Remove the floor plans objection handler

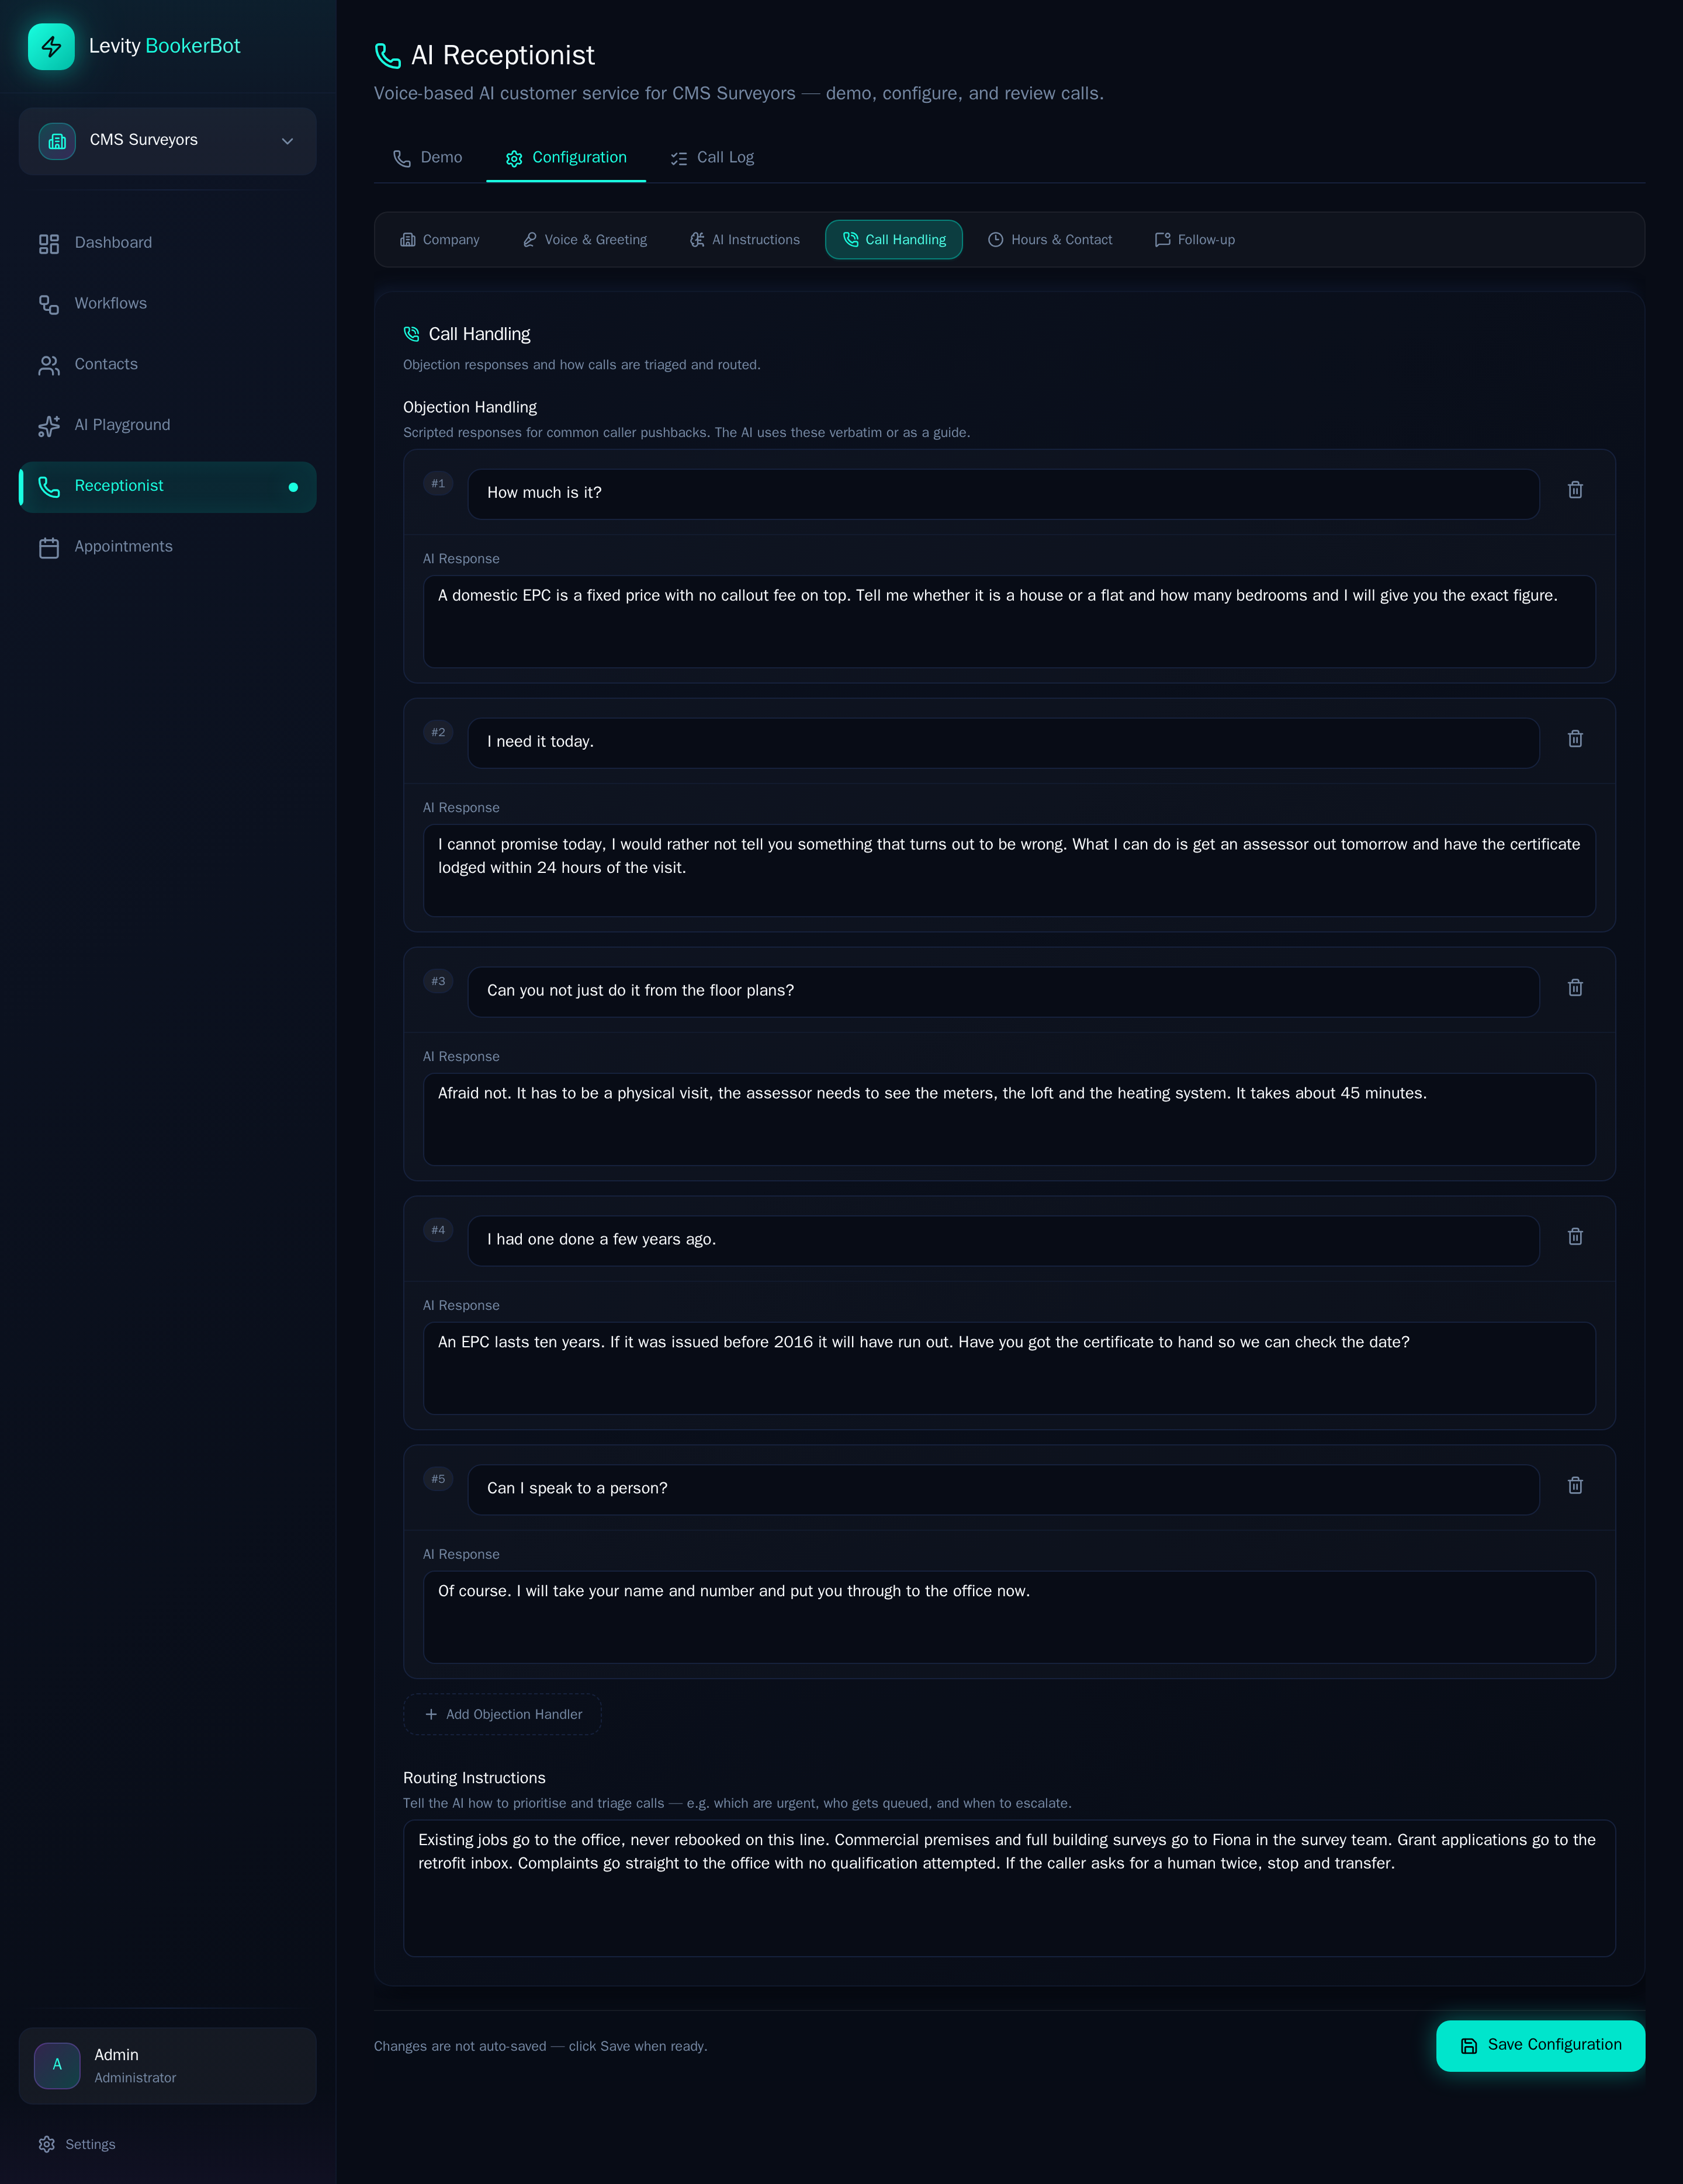(x=1575, y=988)
